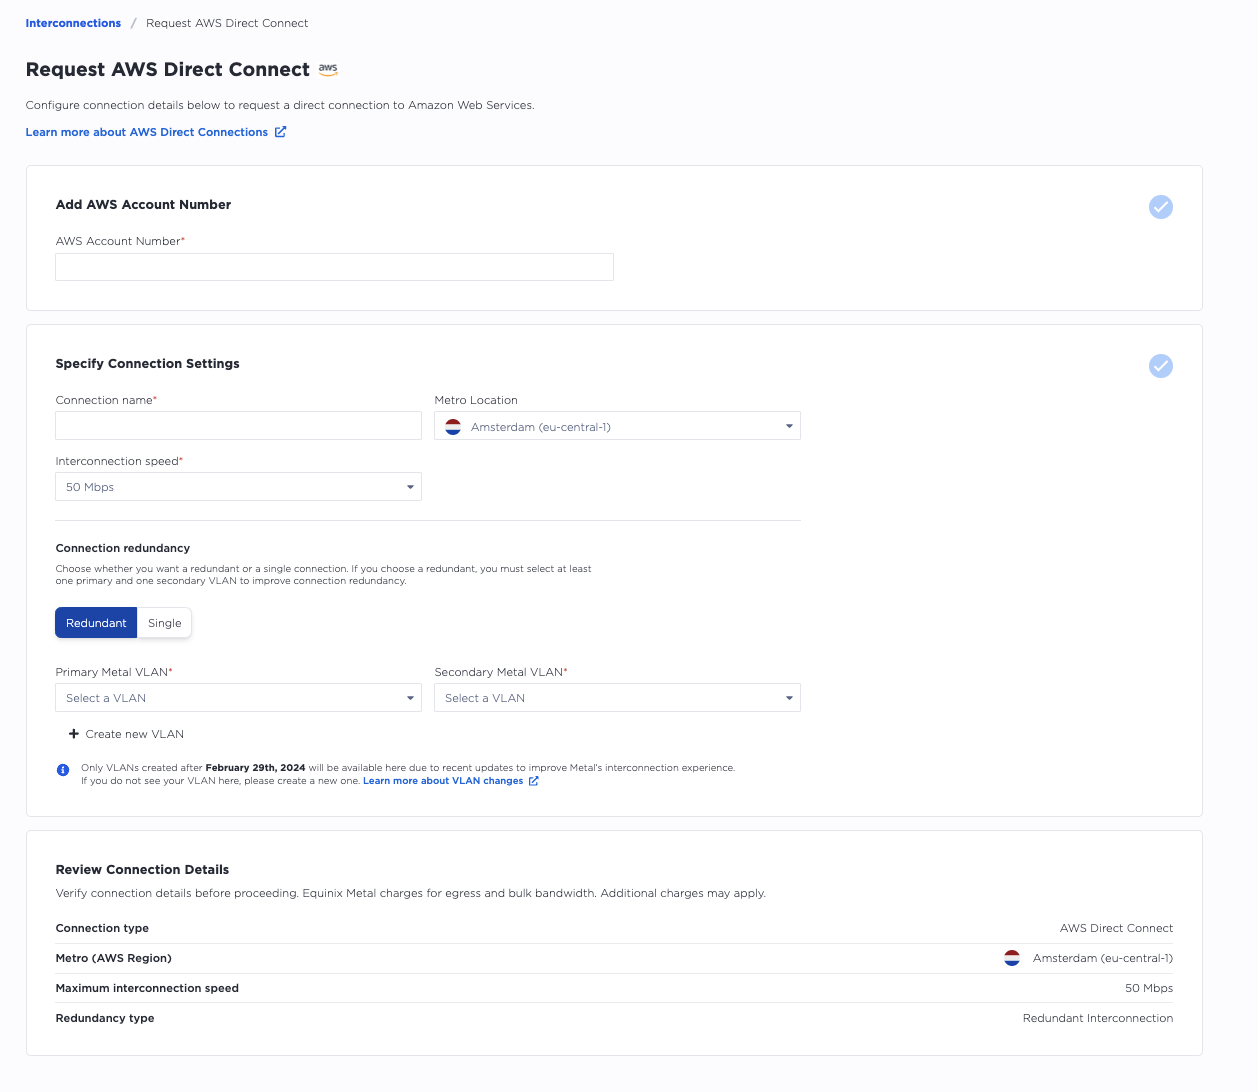
Task: Click the external link icon after Learn more about AWS Direct Connections
Action: coord(281,132)
